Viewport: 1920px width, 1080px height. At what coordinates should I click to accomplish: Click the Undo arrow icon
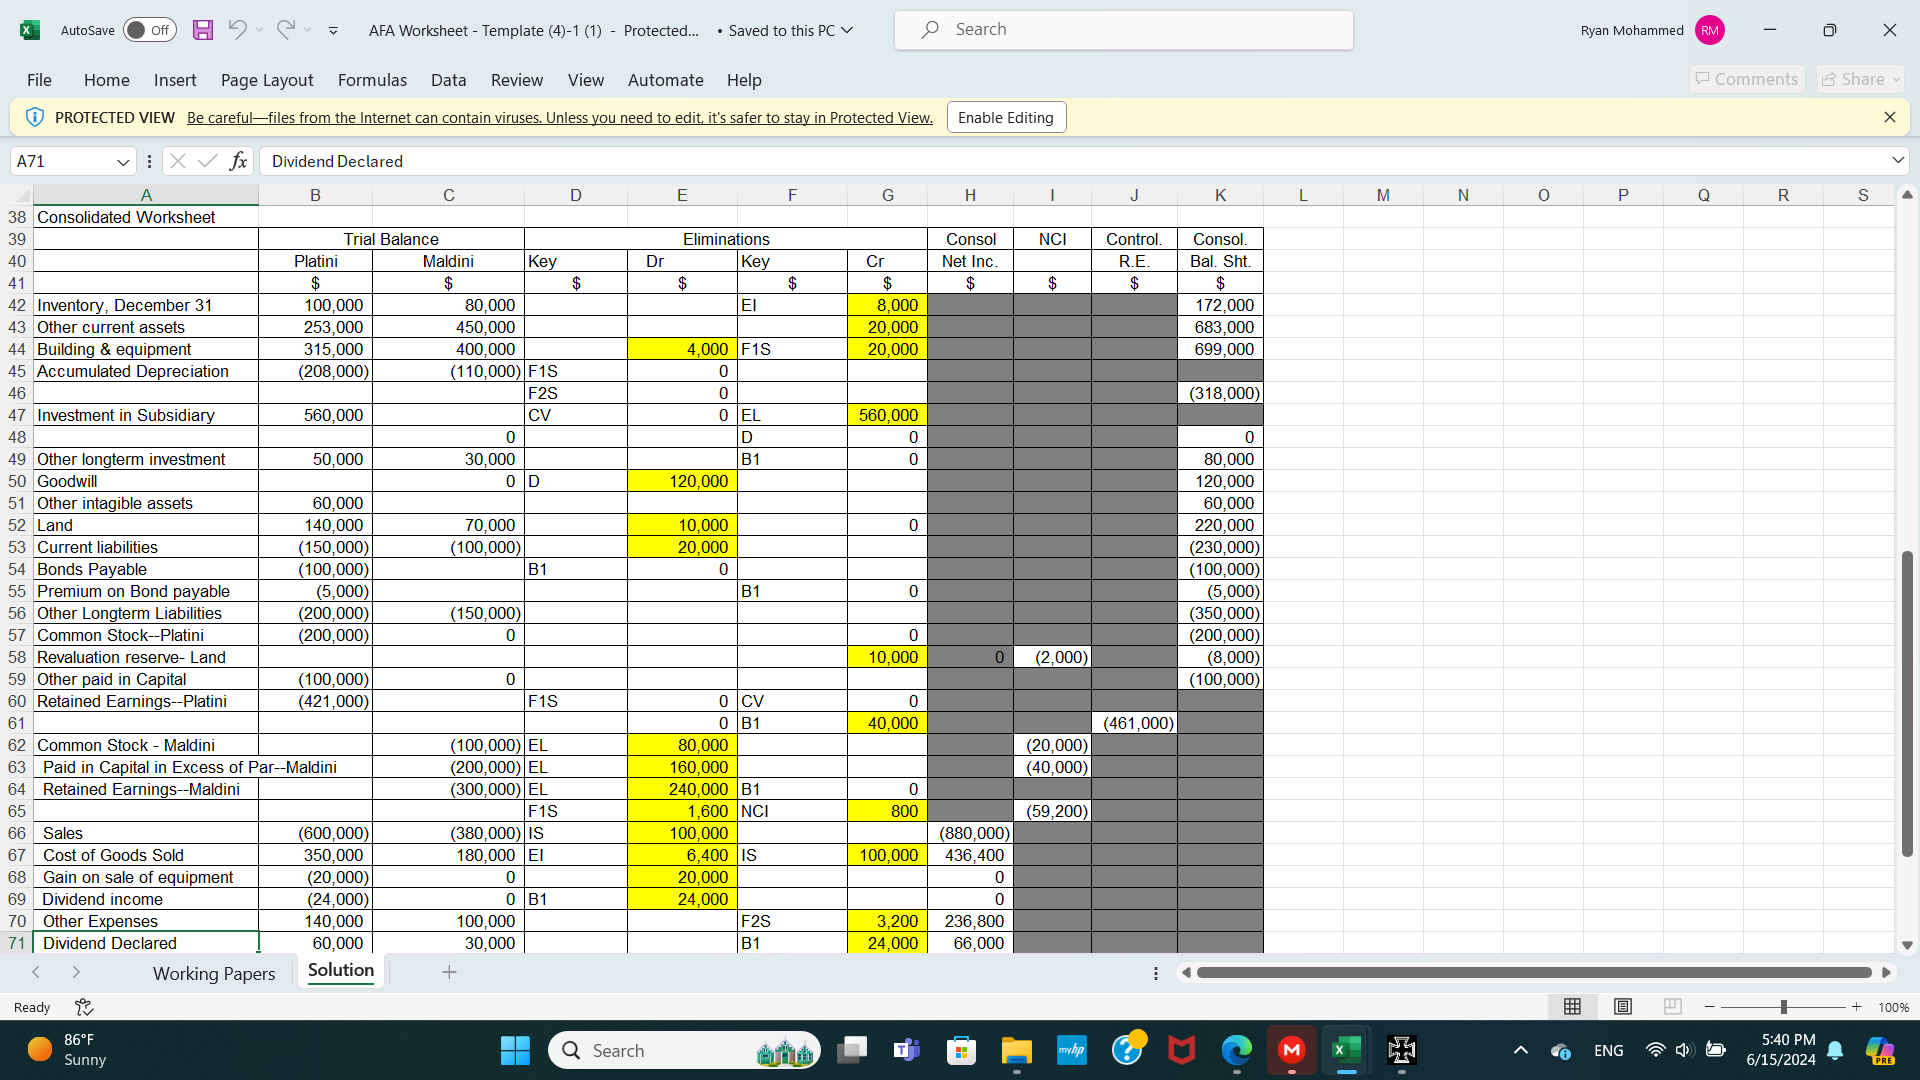coord(237,30)
